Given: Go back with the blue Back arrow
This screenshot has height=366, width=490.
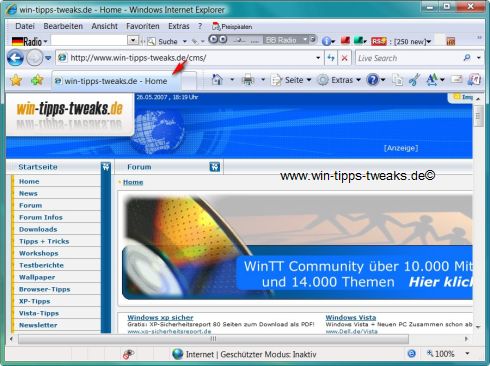Looking at the screenshot, I should click(x=15, y=58).
